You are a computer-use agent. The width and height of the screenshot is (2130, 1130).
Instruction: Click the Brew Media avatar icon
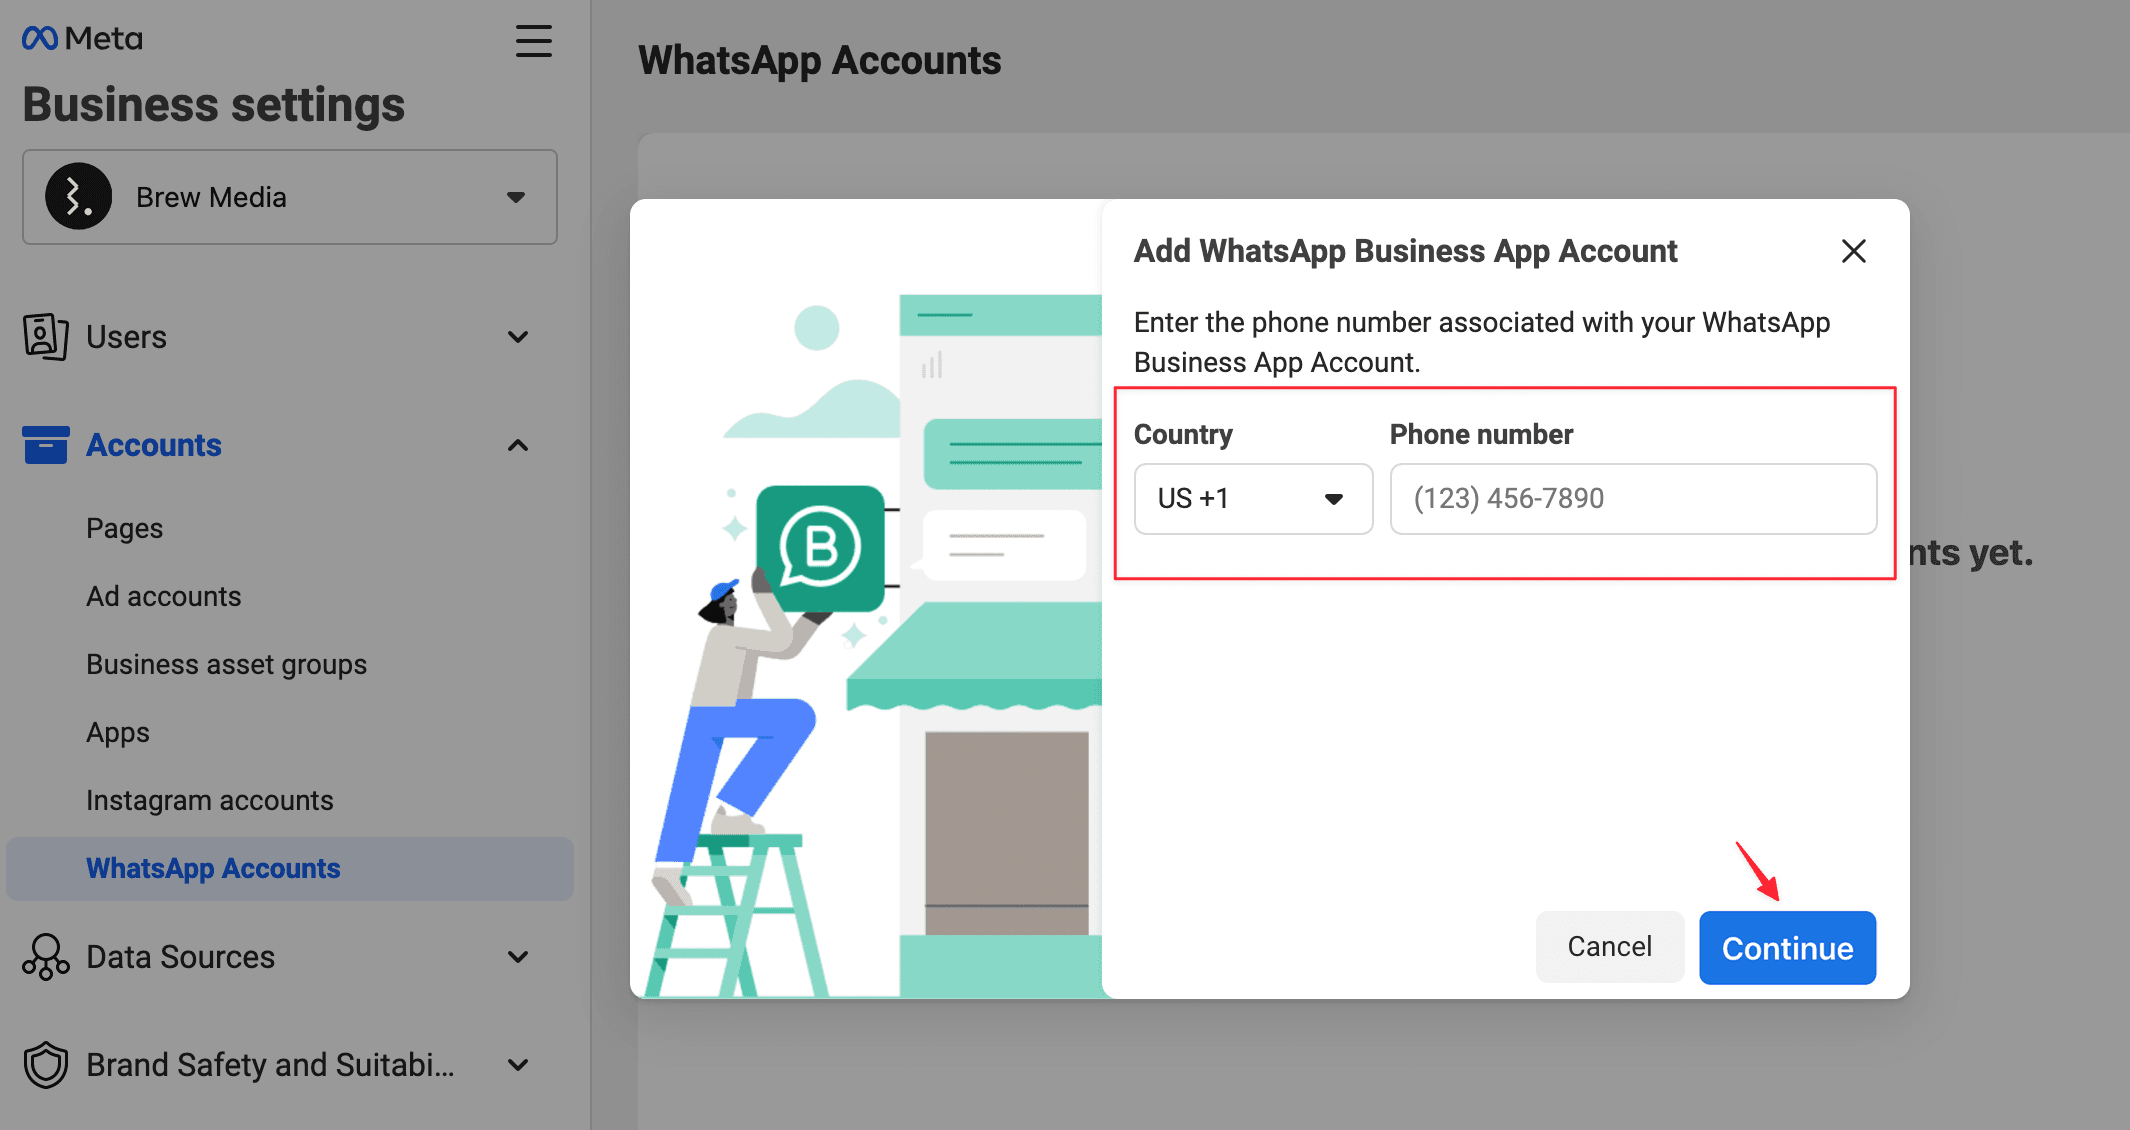click(x=79, y=197)
